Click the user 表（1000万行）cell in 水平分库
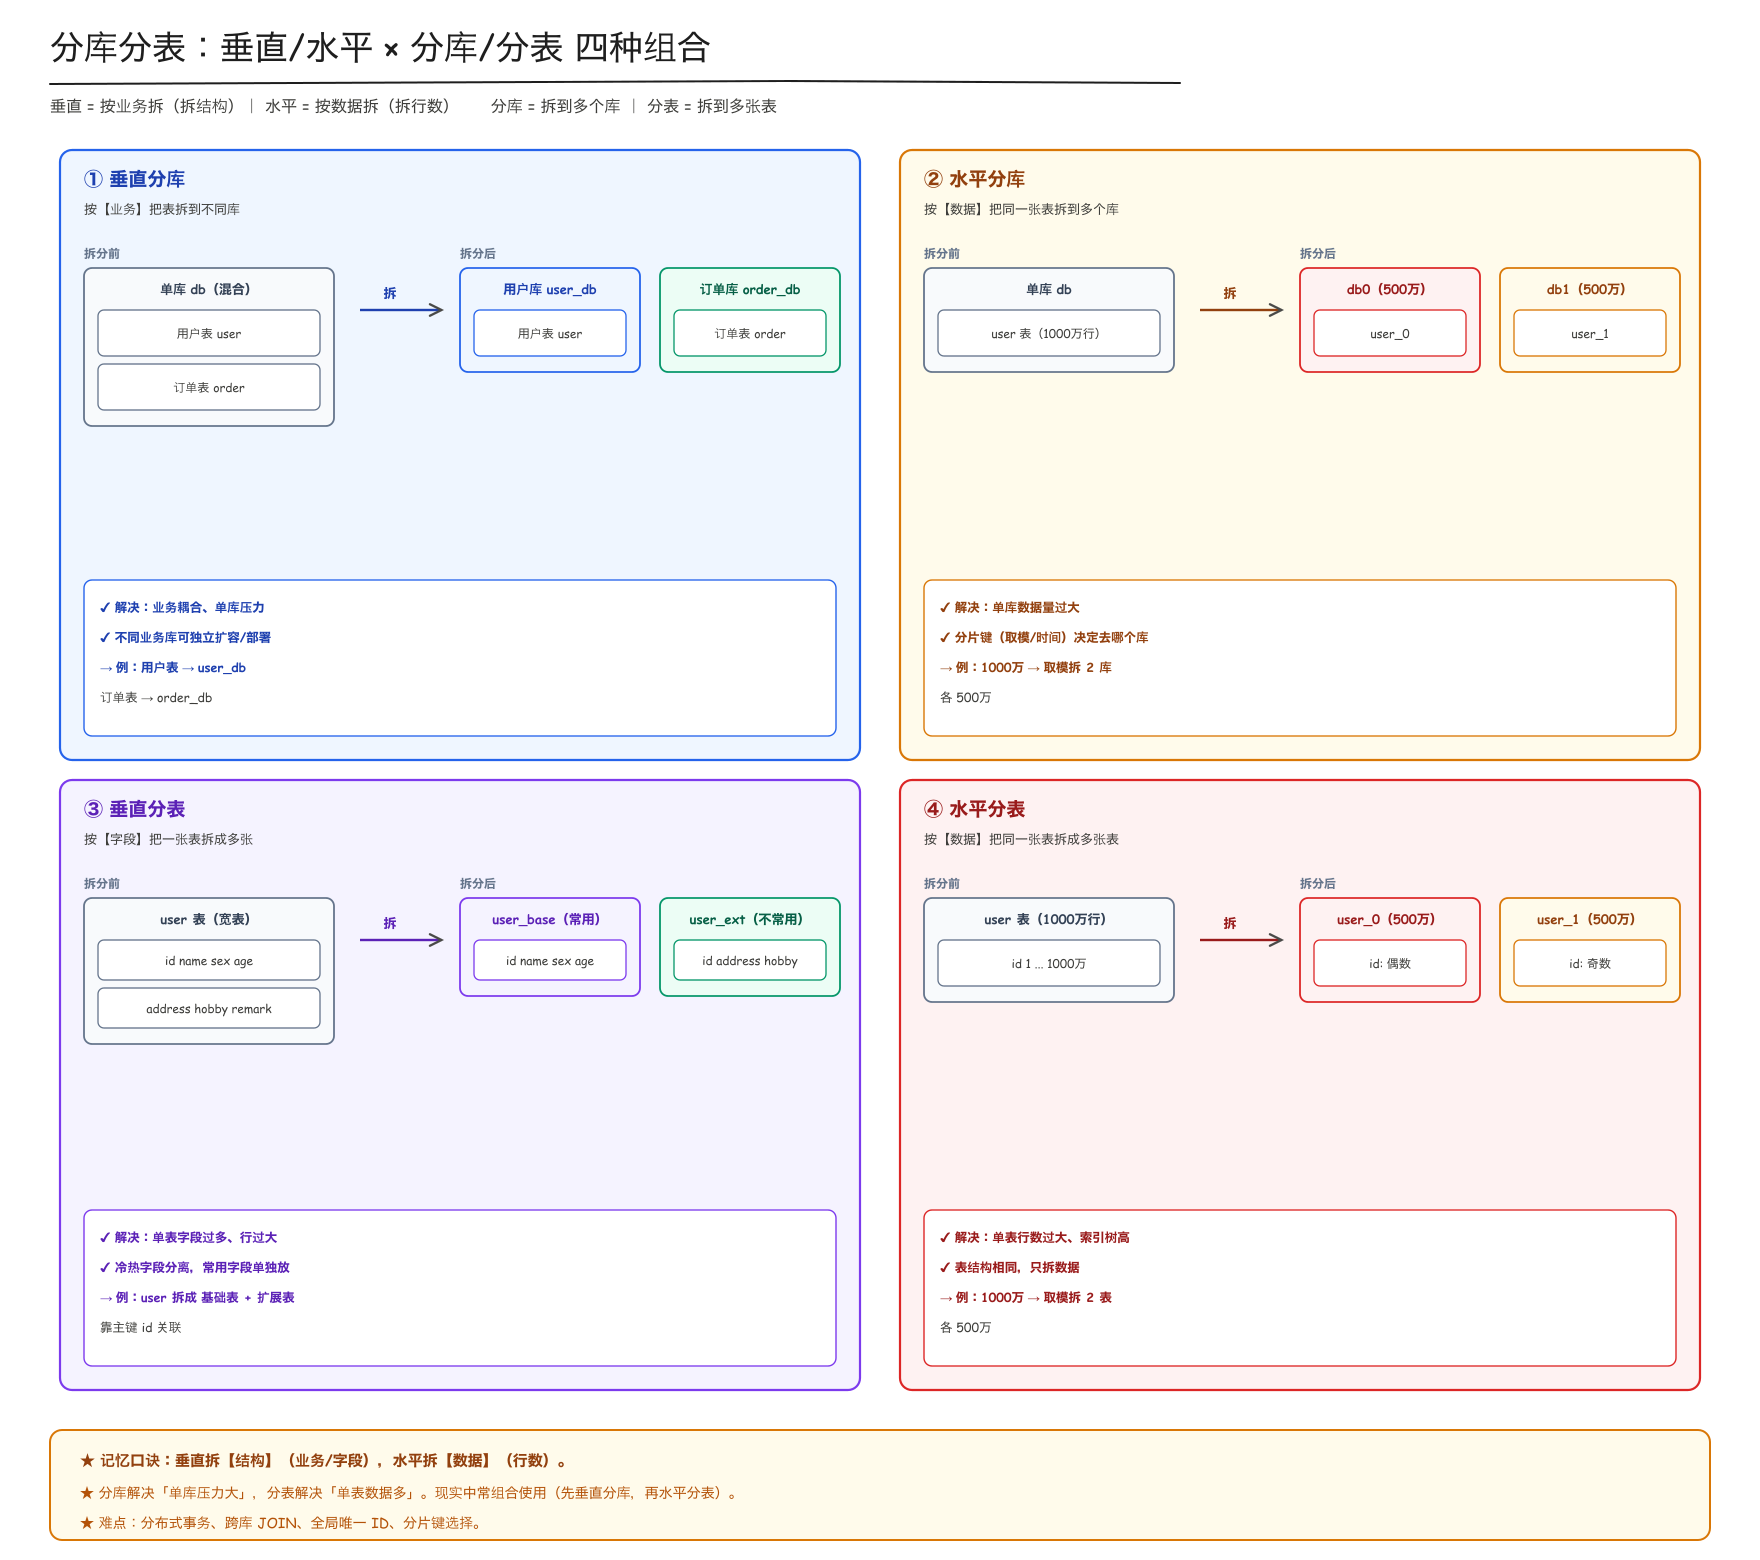The height and width of the screenshot is (1560, 1760). point(1049,333)
